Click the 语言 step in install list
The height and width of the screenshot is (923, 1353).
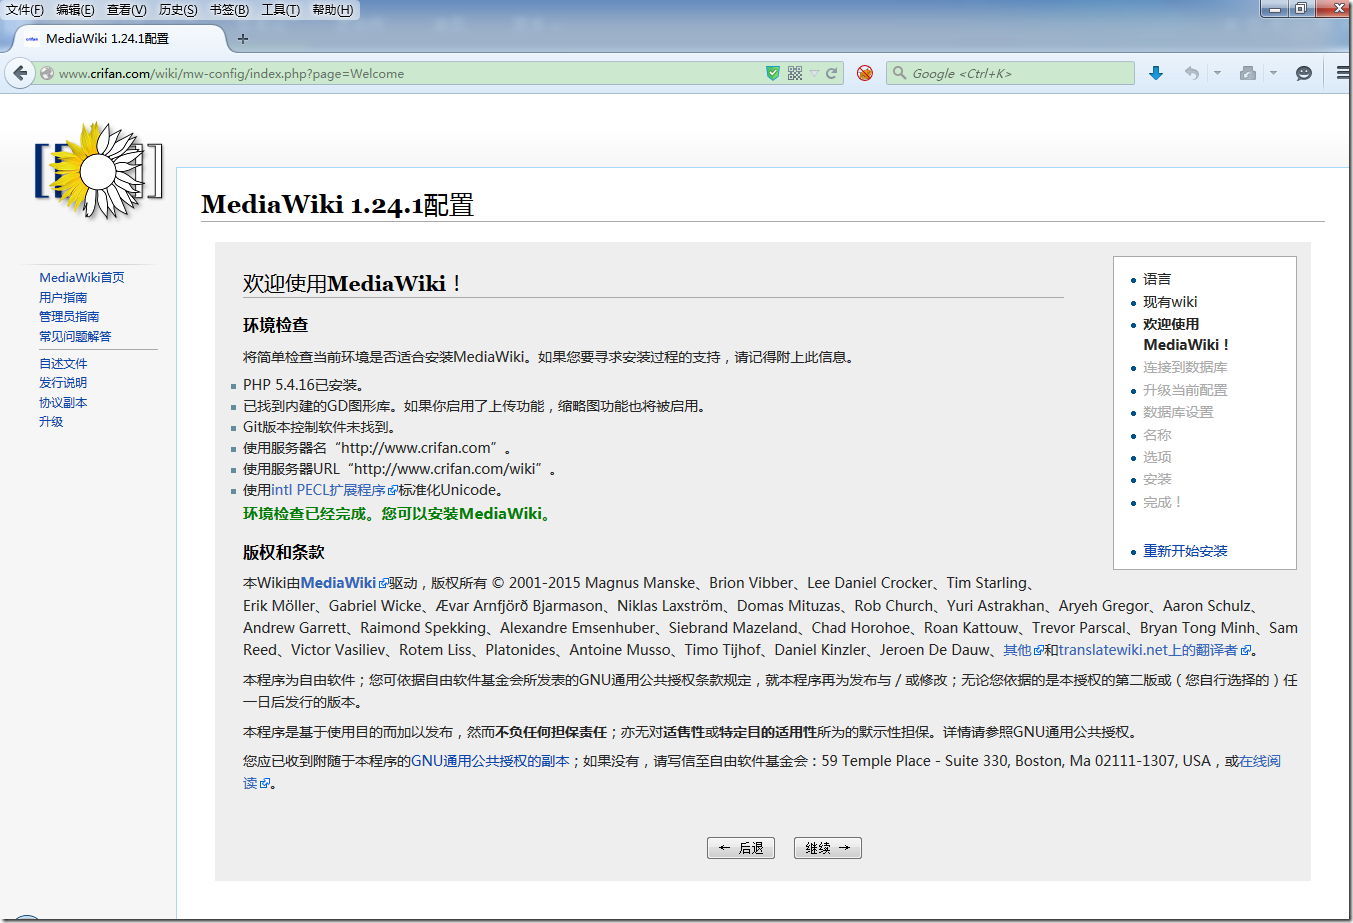point(1157,279)
